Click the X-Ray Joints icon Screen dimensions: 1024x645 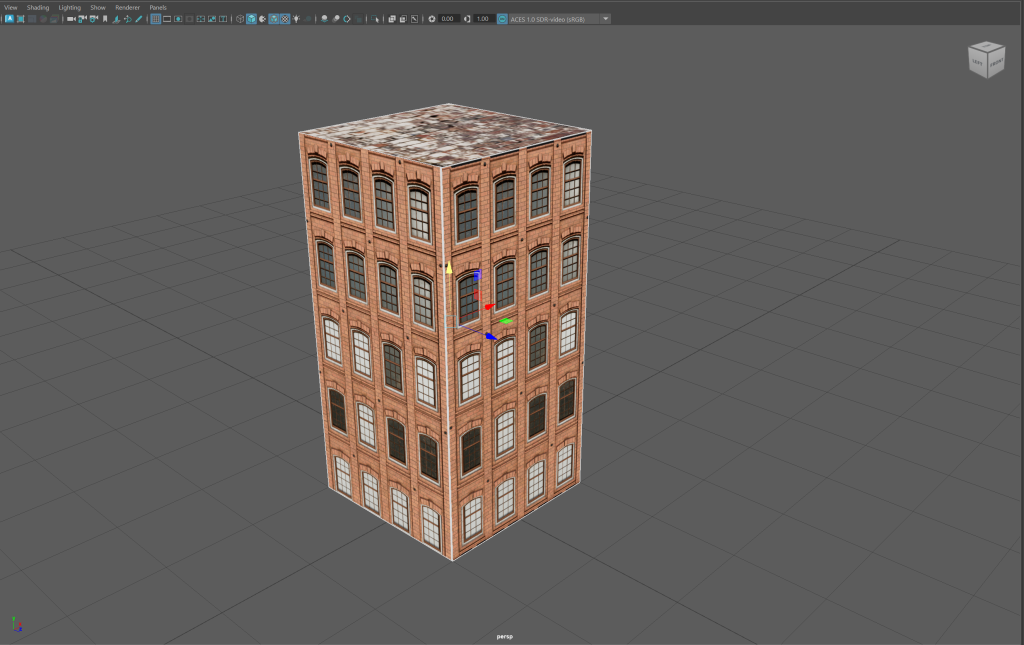pos(414,19)
